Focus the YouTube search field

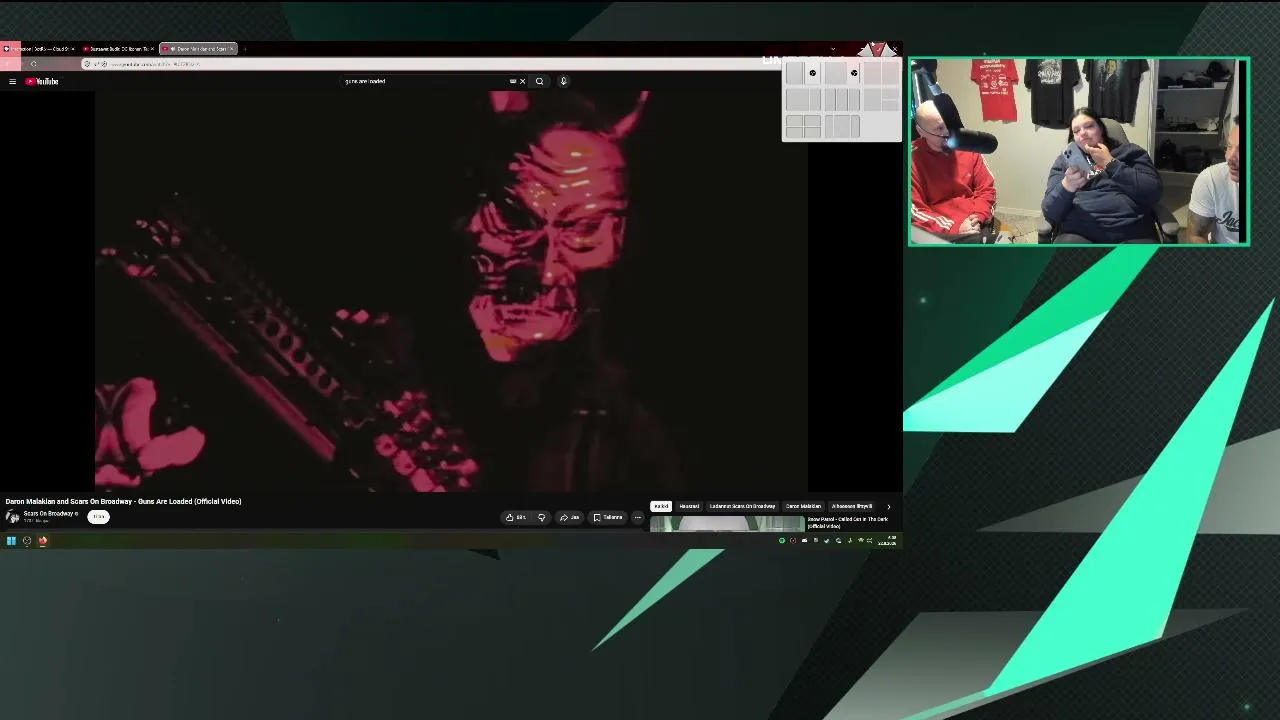[425, 81]
